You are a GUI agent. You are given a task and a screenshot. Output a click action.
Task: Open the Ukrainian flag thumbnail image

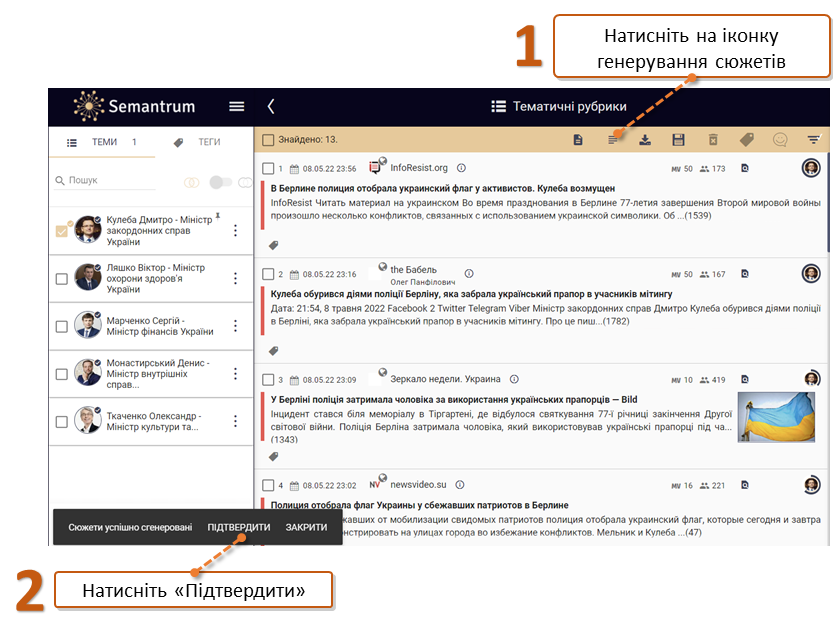[776, 417]
